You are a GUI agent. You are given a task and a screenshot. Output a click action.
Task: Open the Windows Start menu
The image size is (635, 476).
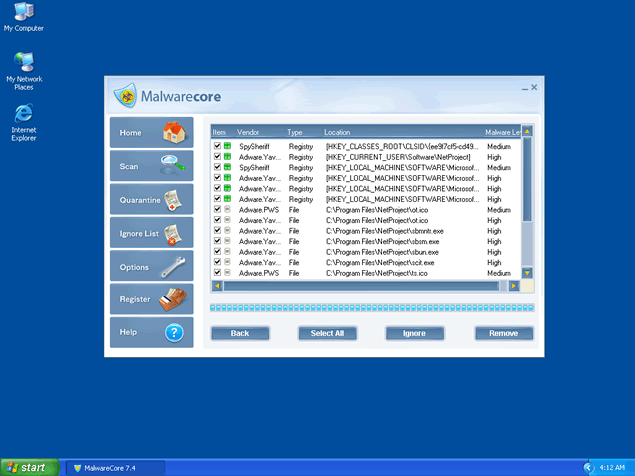click(30, 467)
